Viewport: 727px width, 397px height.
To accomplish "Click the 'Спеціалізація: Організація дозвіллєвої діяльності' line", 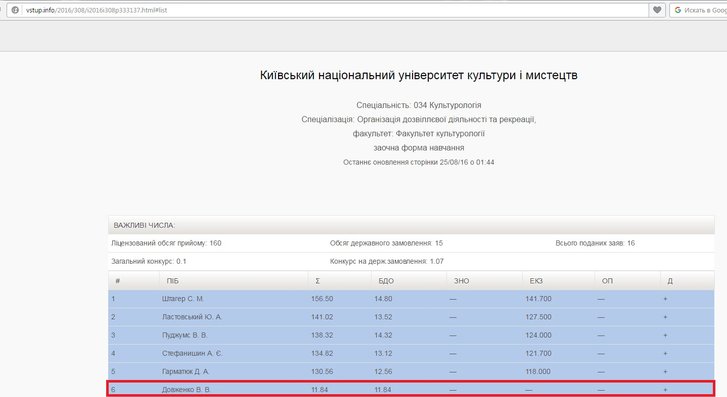I will 419,119.
